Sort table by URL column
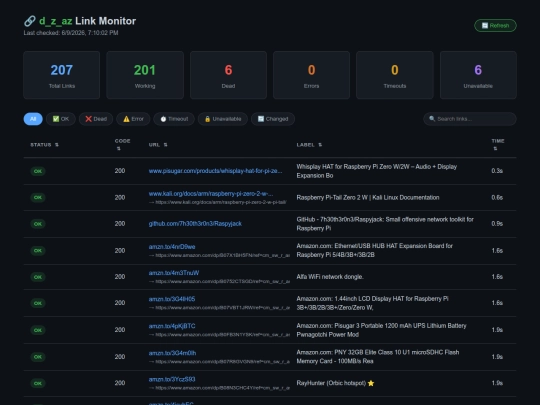 [x=158, y=145]
